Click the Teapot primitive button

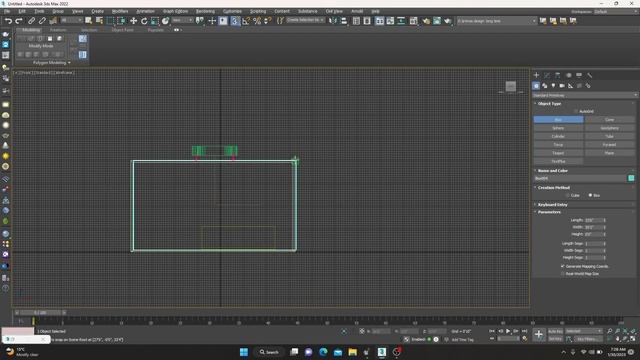(x=558, y=153)
